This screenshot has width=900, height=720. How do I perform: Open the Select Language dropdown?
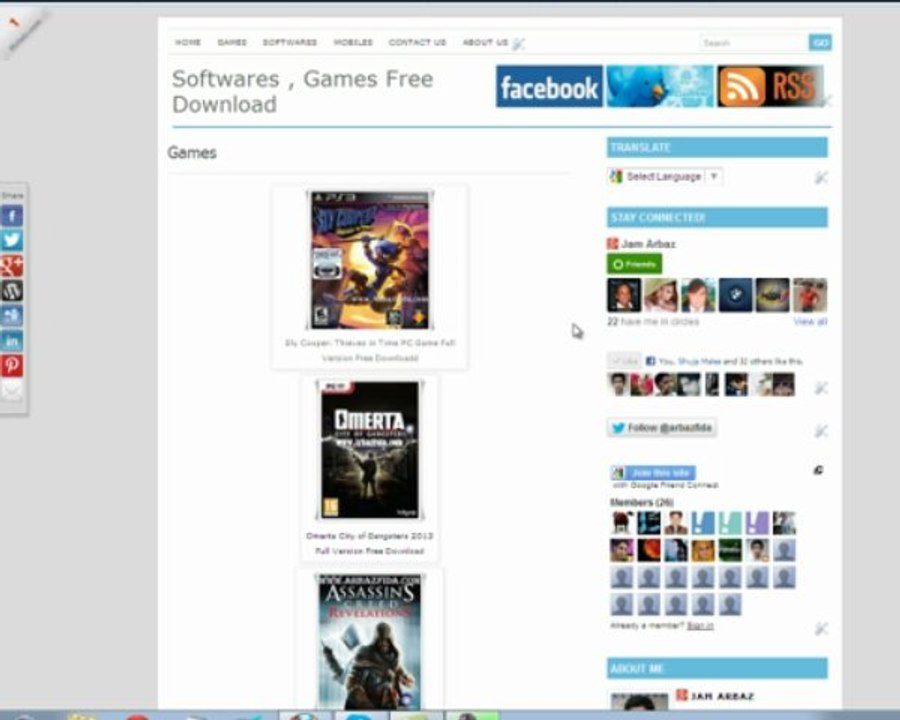pyautogui.click(x=665, y=176)
